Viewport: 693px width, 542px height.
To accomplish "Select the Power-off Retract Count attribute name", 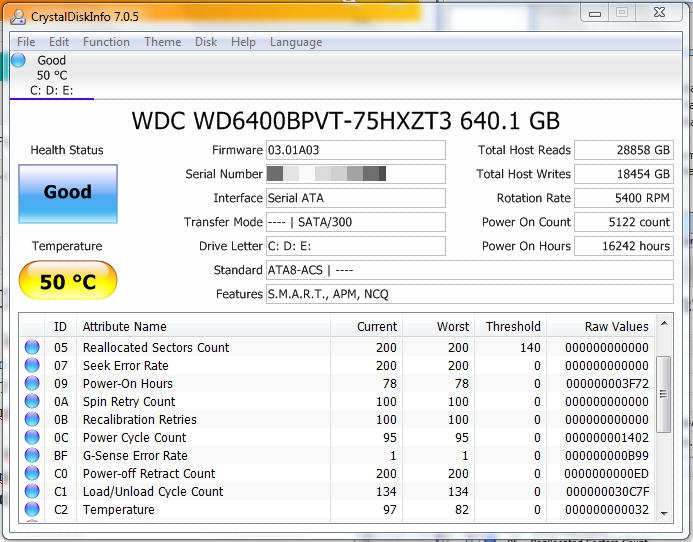I will pos(149,473).
